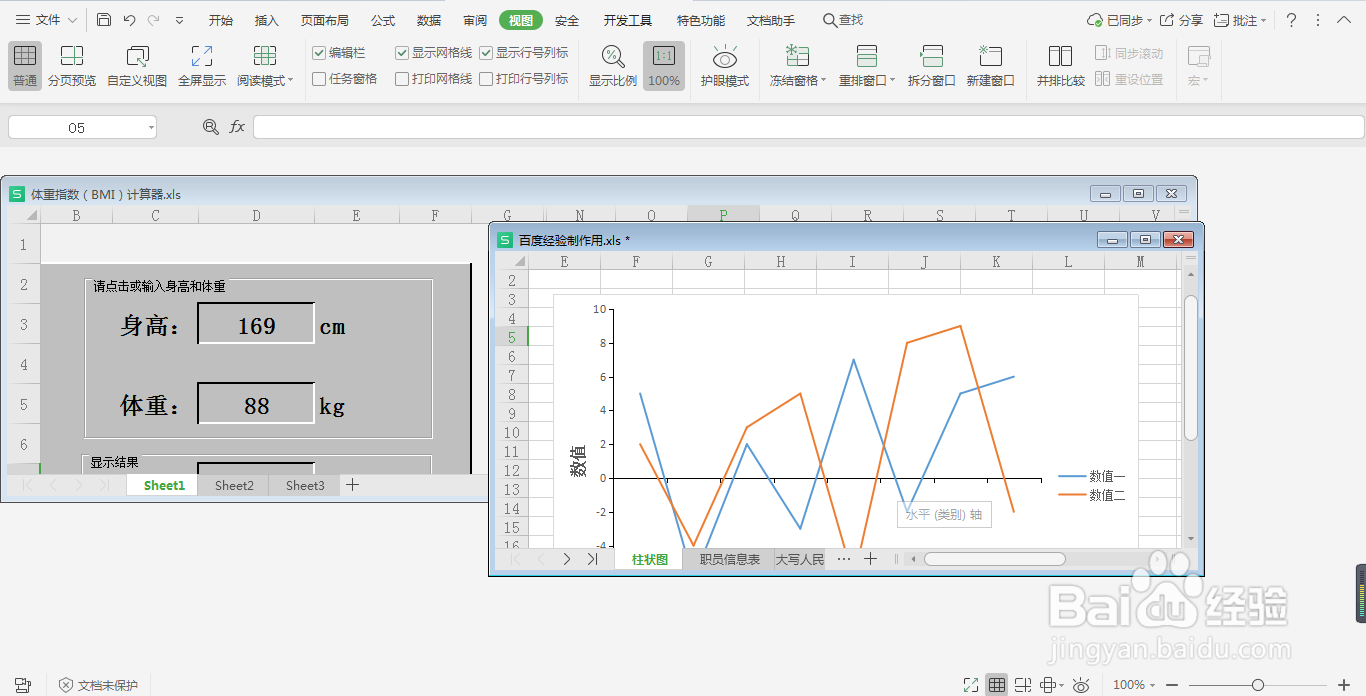Toggle 打印网格线 print gridlines checkbox
Viewport: 1366px width, 696px height.
(x=402, y=79)
